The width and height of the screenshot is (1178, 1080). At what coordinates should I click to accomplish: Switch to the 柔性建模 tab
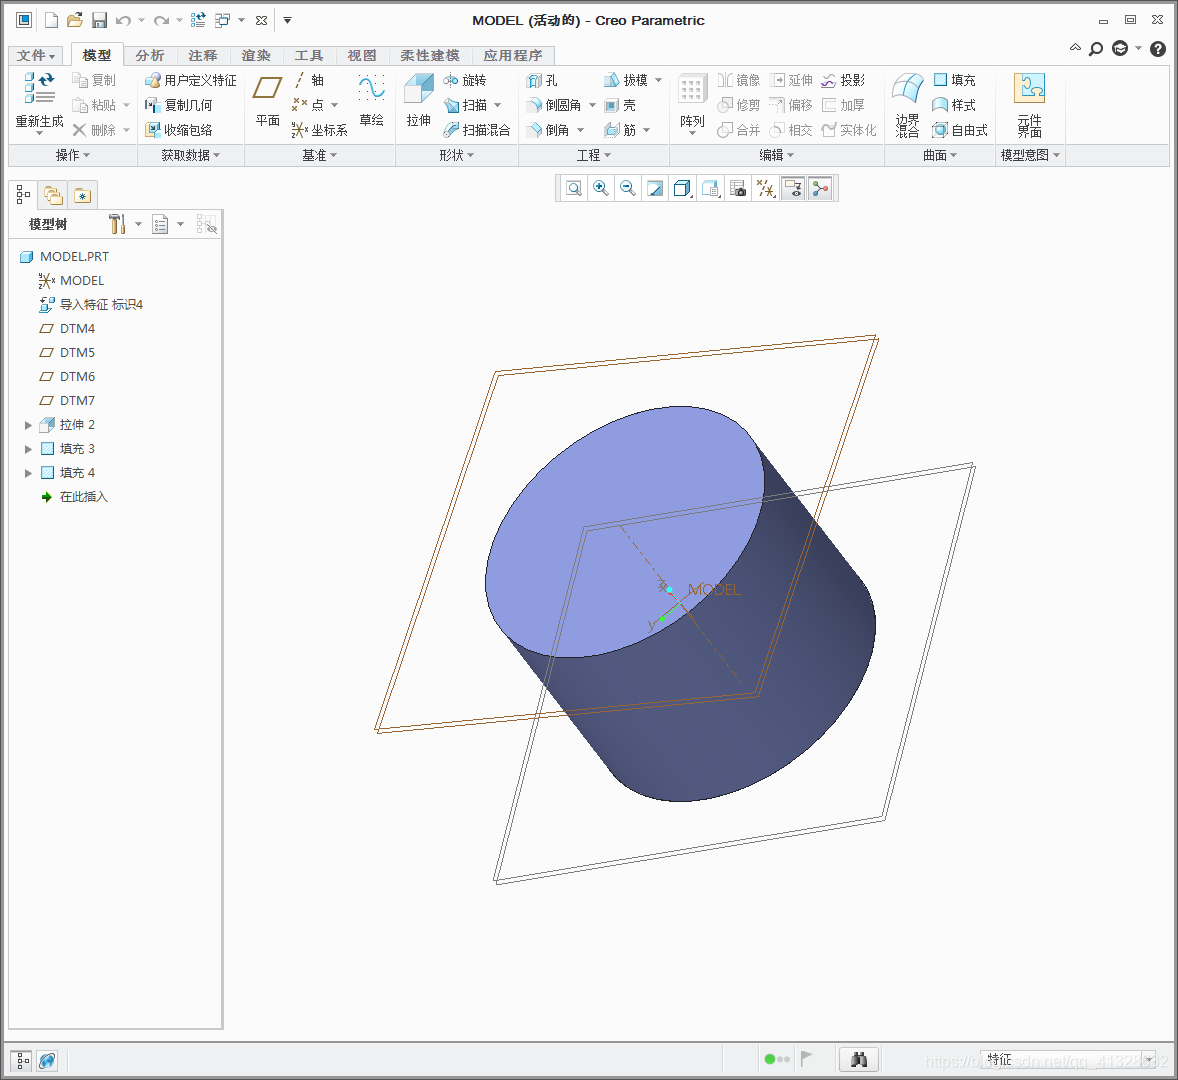point(430,56)
